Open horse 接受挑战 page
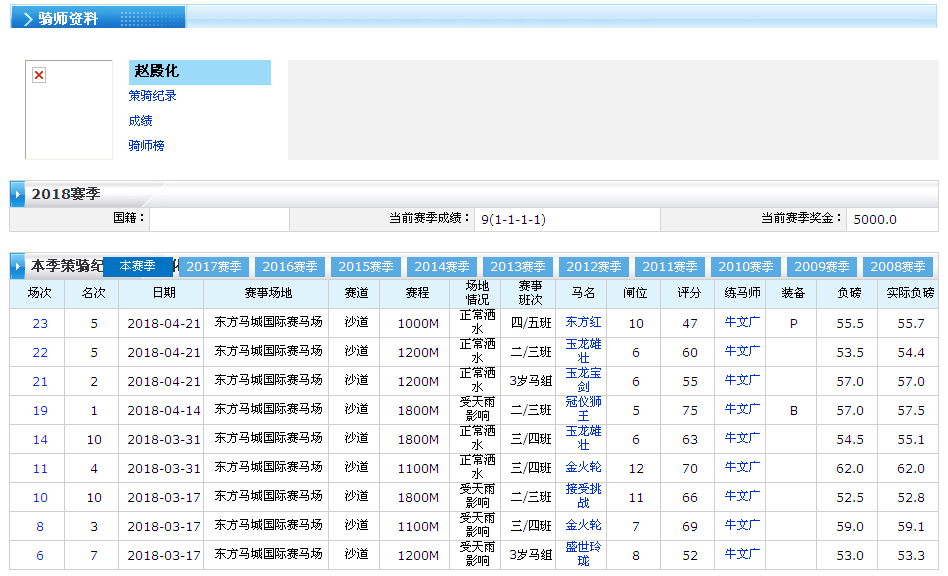Viewport: 948px width, 576px height. coord(583,496)
